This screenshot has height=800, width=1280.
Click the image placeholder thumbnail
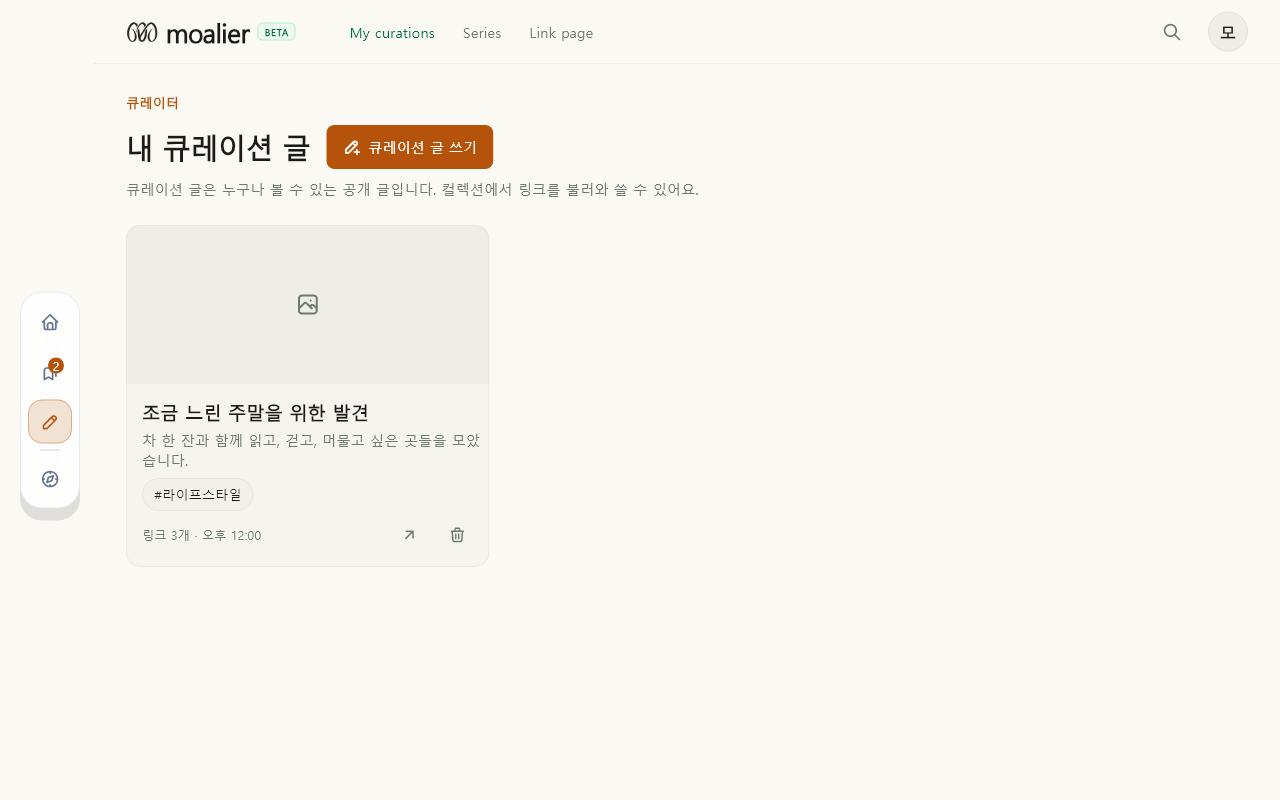(308, 305)
